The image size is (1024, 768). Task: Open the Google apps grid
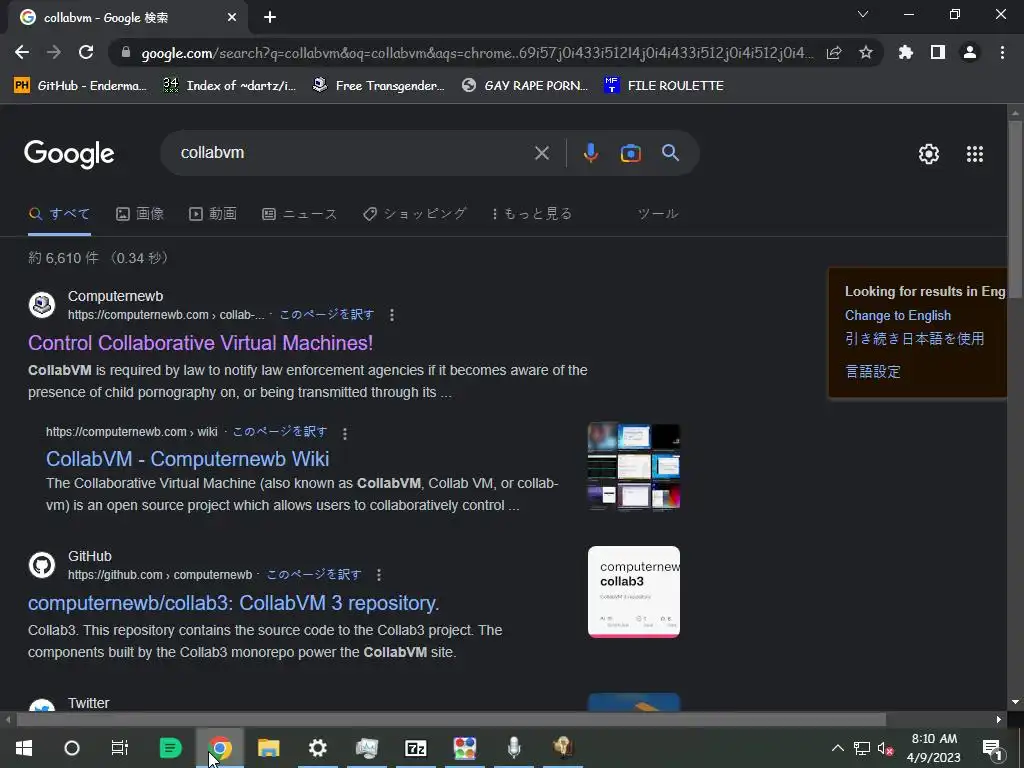[x=974, y=154]
